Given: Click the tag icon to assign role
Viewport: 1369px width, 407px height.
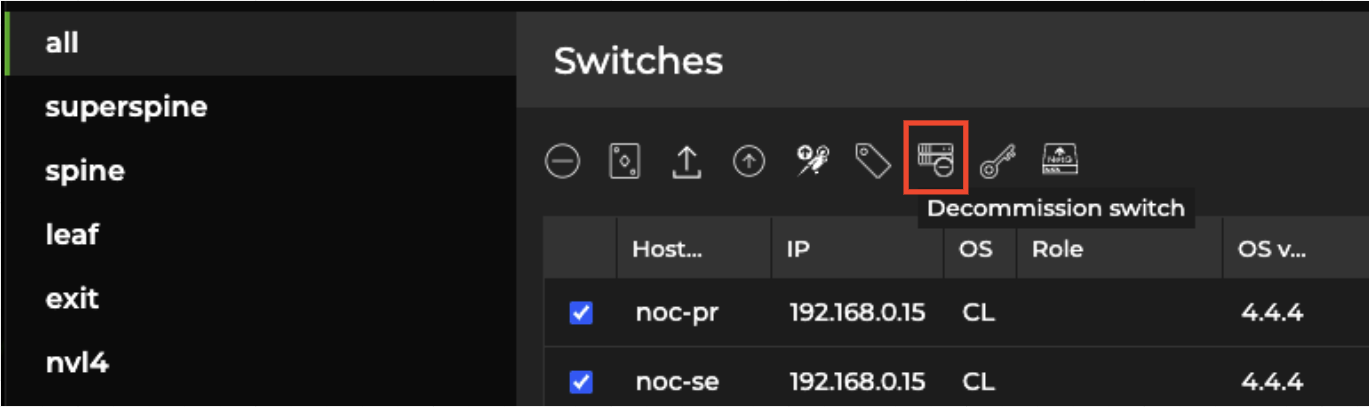Looking at the screenshot, I should [x=873, y=161].
